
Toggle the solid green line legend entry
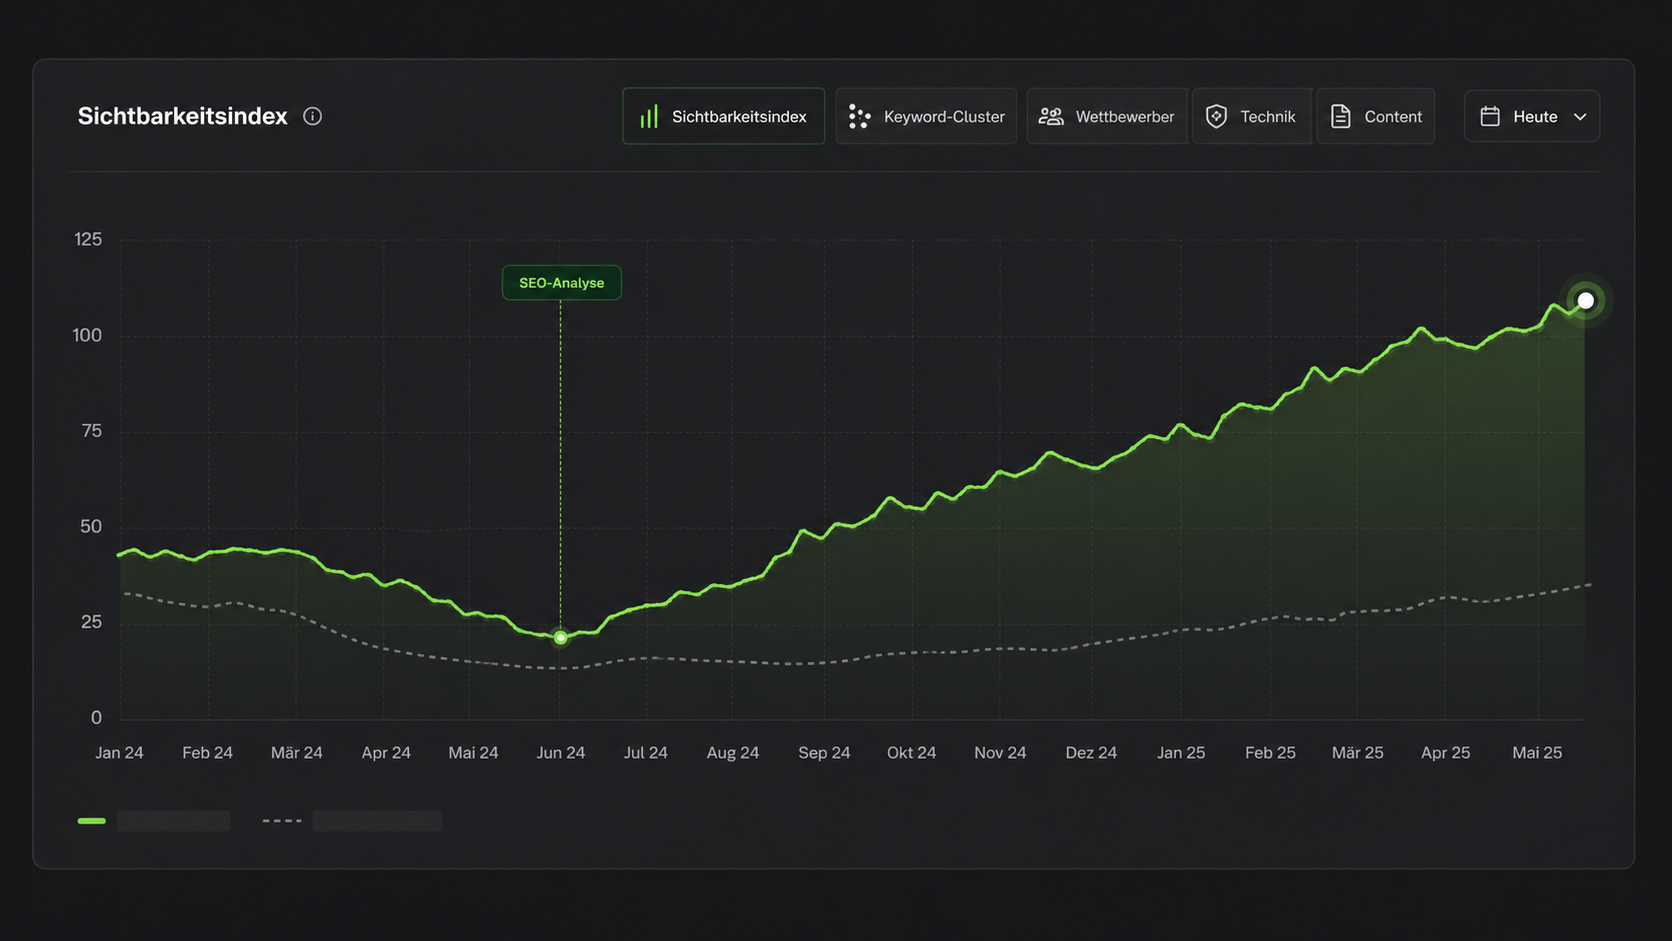click(x=92, y=821)
